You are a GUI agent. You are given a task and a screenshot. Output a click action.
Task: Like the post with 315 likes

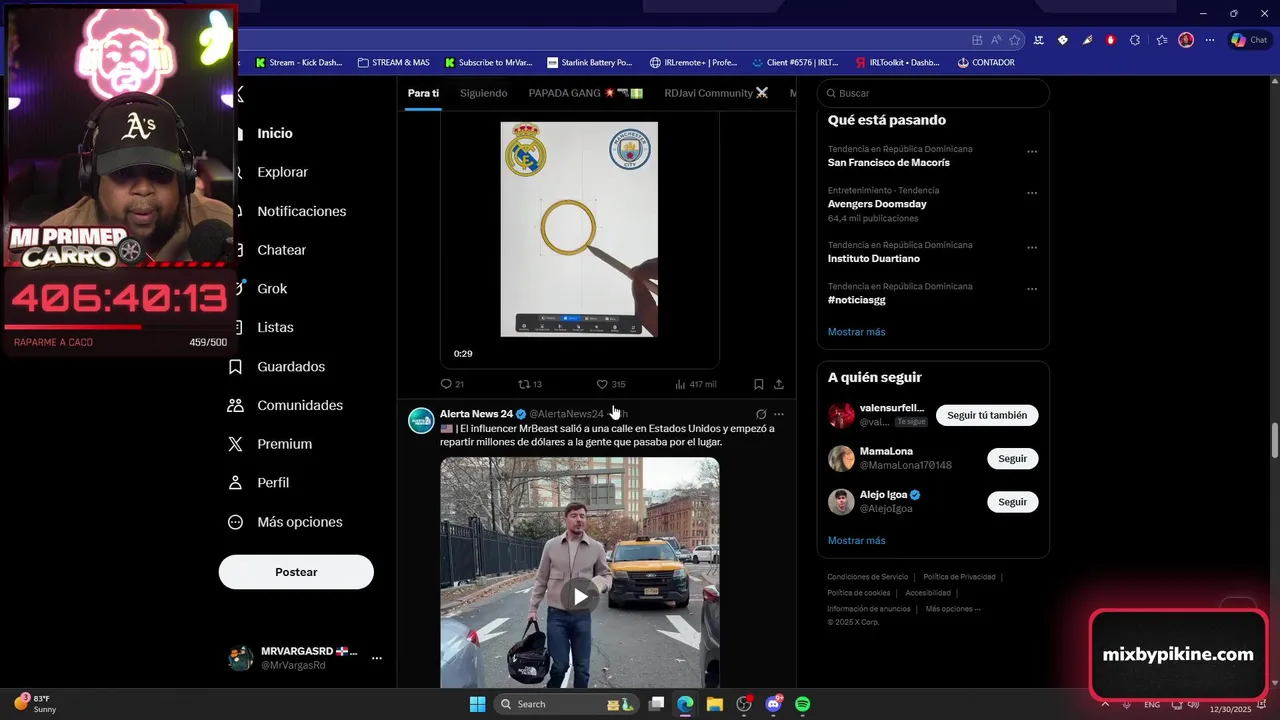tap(611, 384)
